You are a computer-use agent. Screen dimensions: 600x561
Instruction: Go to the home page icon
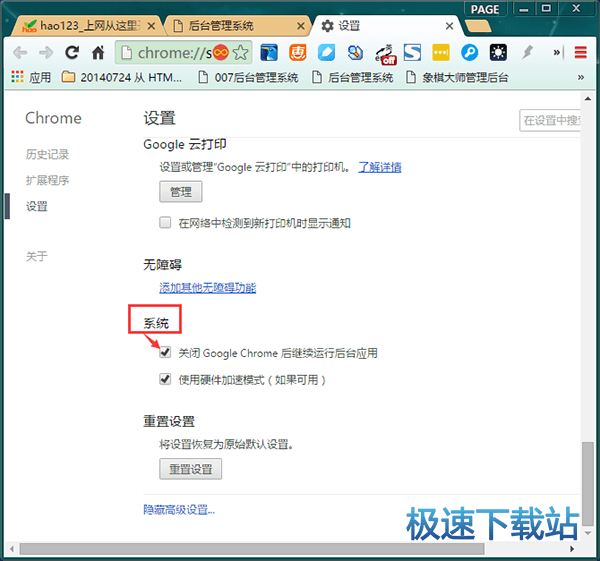pos(98,52)
